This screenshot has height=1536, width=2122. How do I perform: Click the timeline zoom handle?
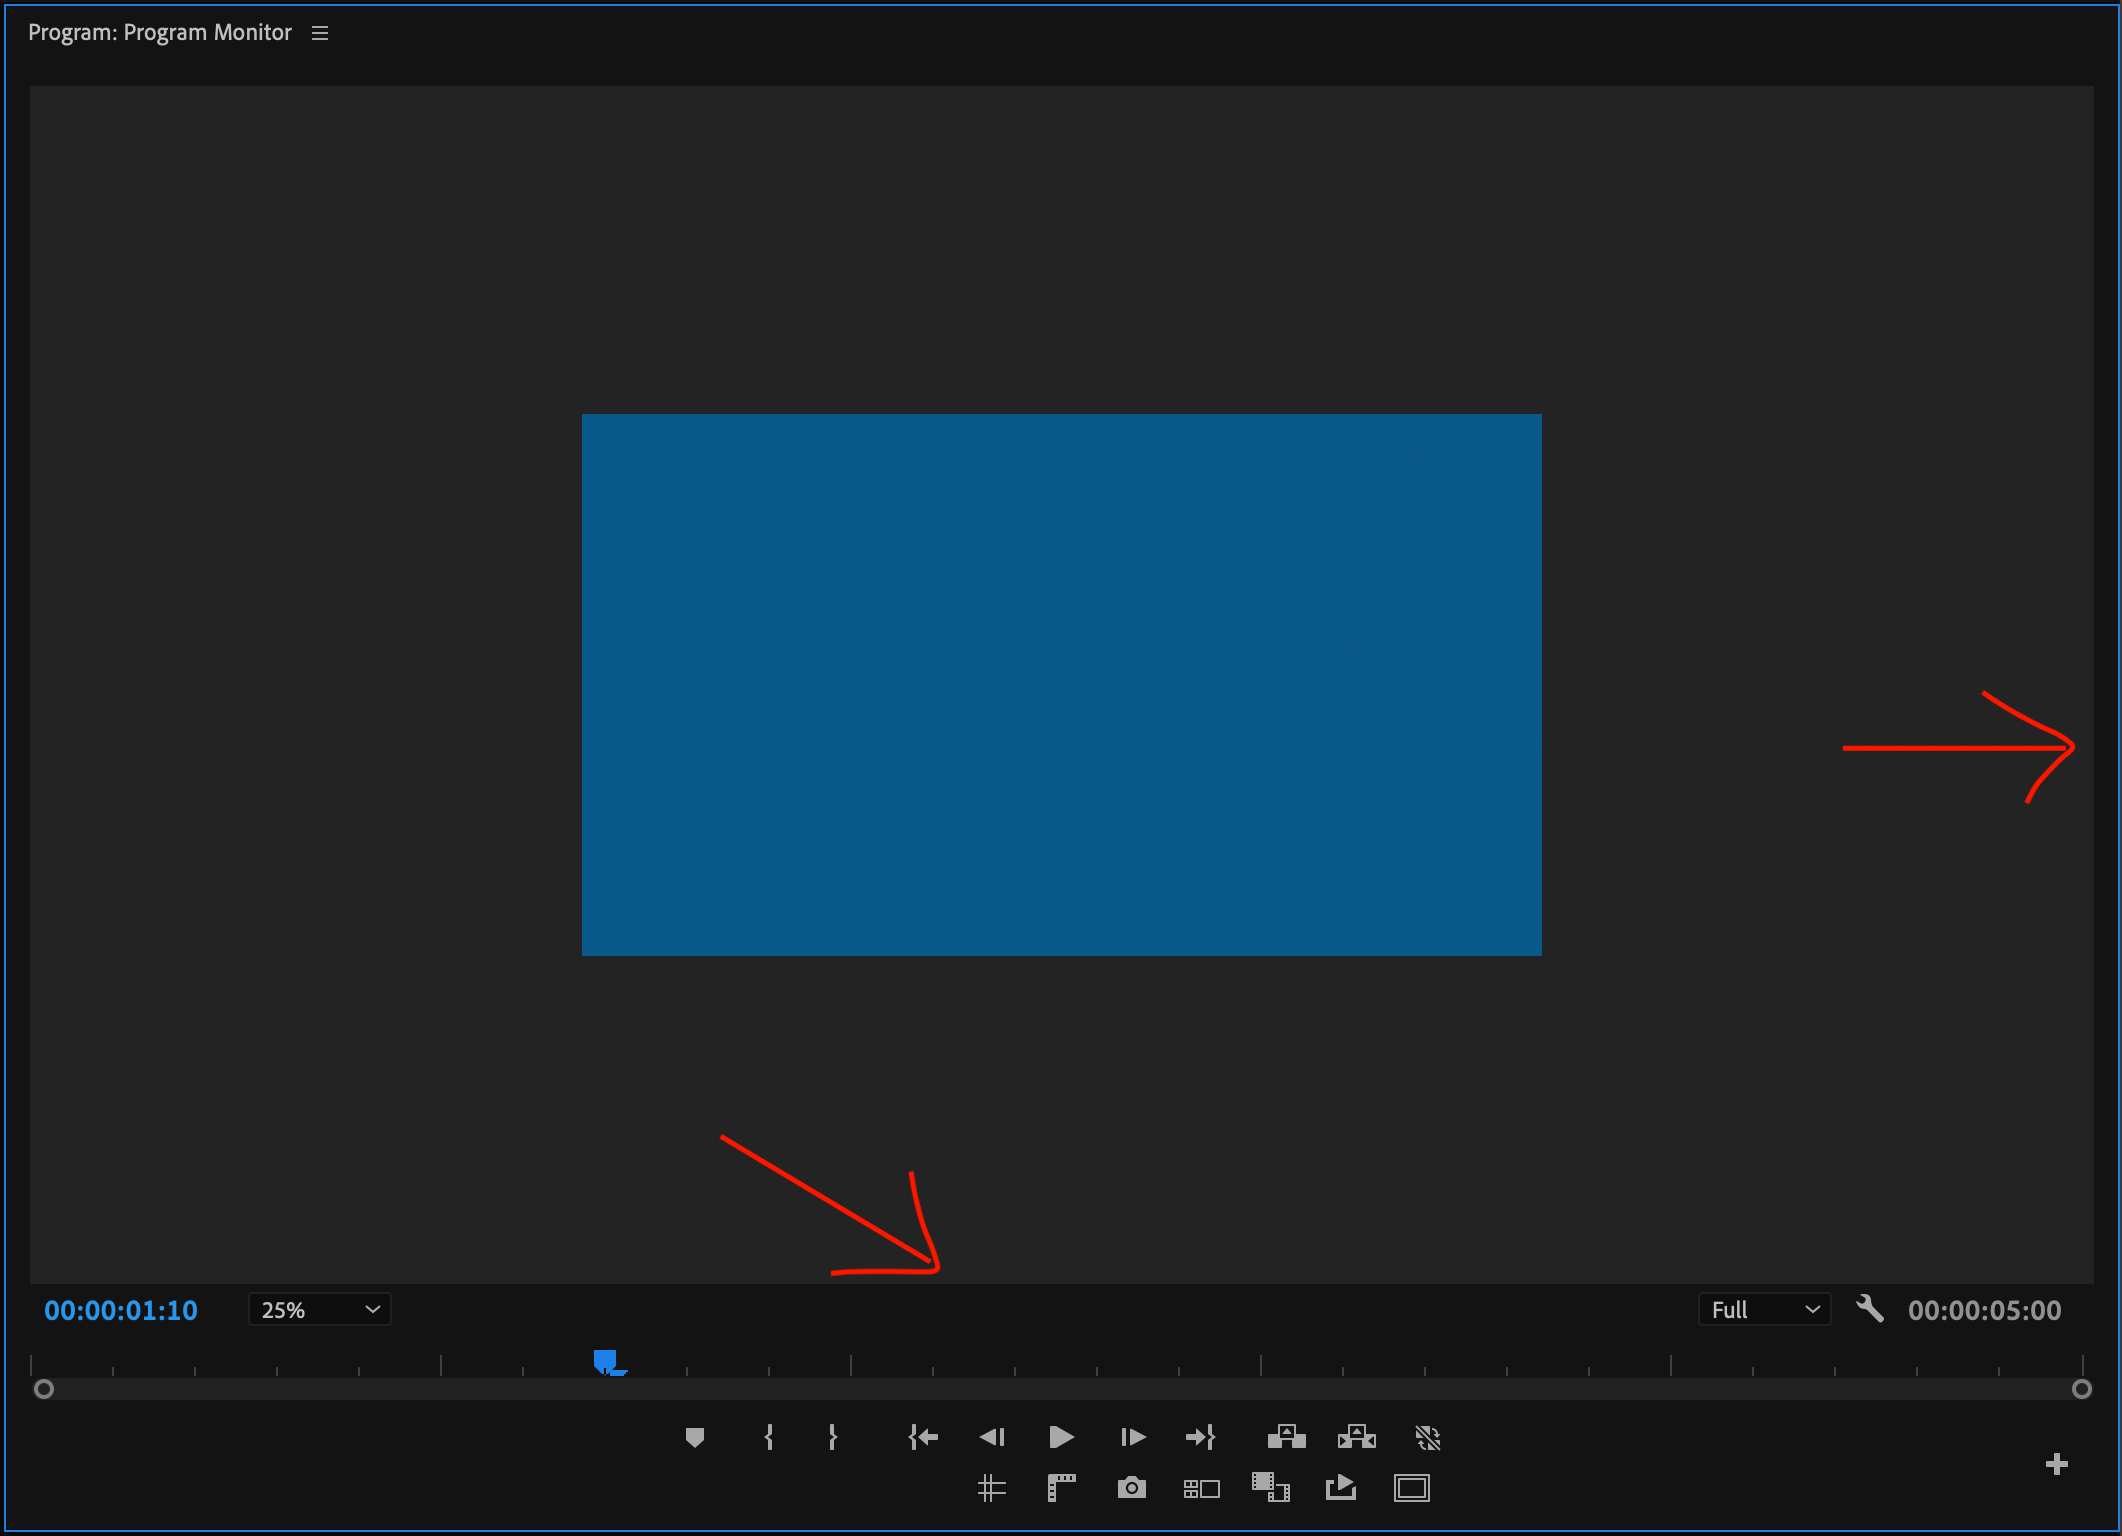coord(44,1388)
